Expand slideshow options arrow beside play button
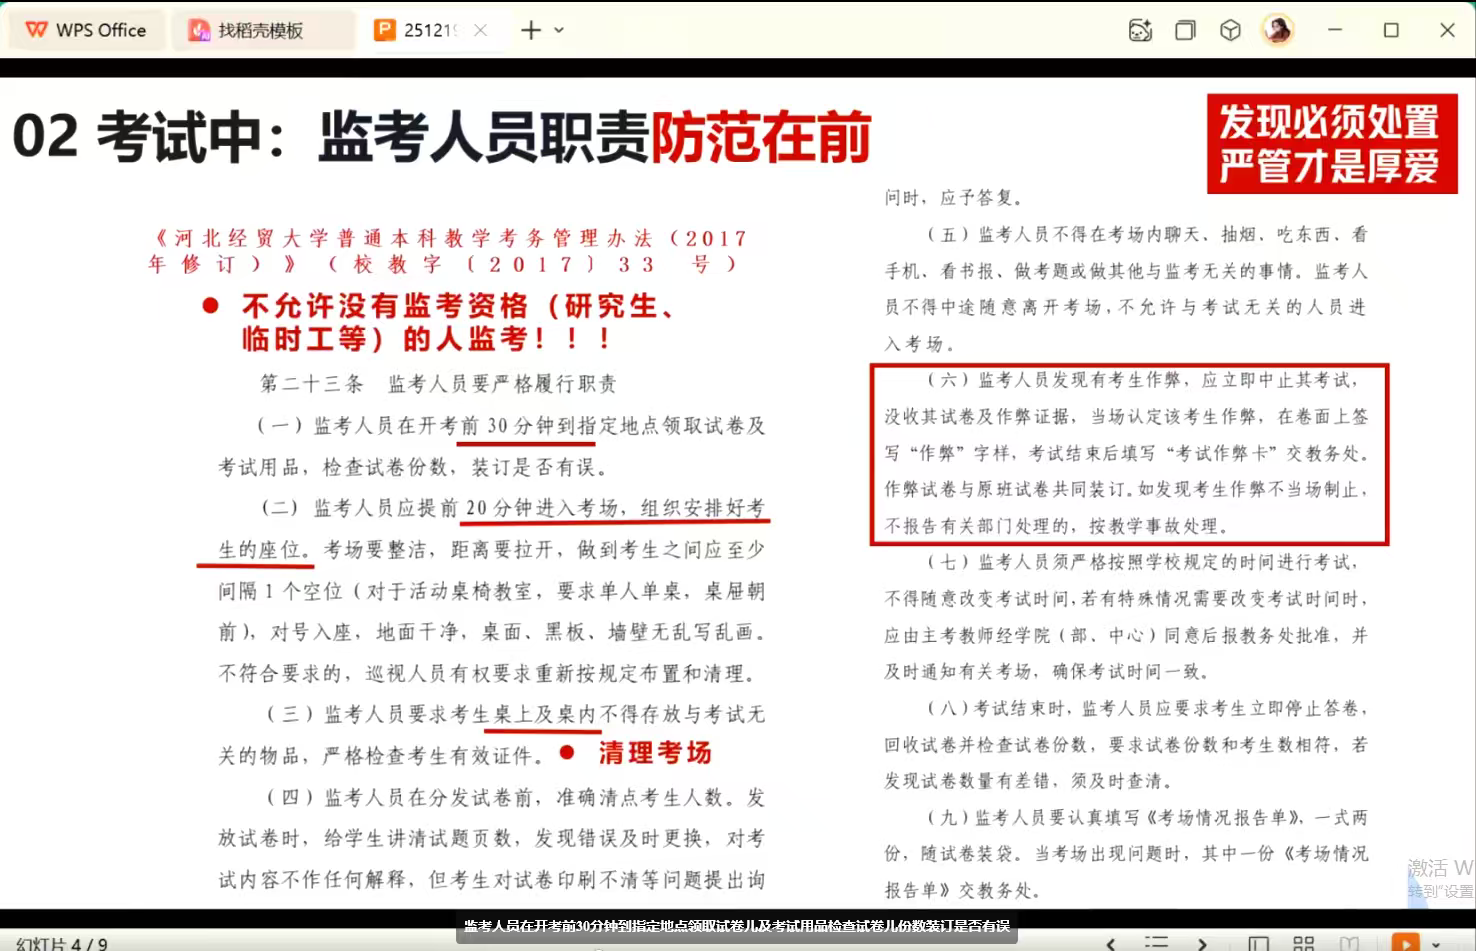The width and height of the screenshot is (1476, 951). click(x=1437, y=943)
